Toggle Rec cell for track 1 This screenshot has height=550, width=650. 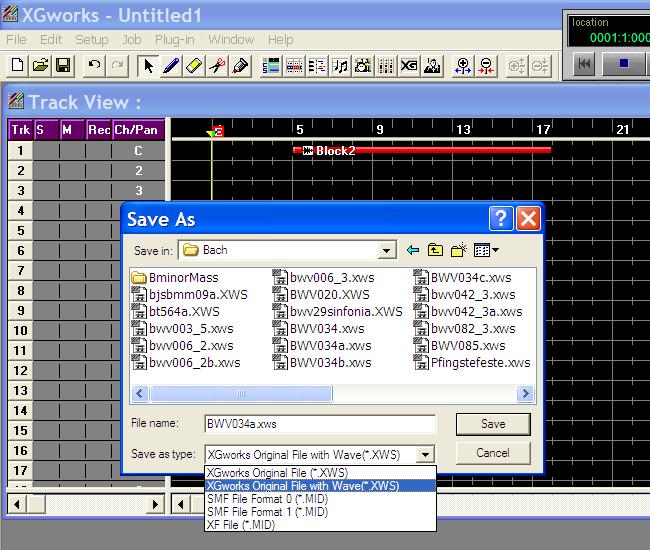98,150
